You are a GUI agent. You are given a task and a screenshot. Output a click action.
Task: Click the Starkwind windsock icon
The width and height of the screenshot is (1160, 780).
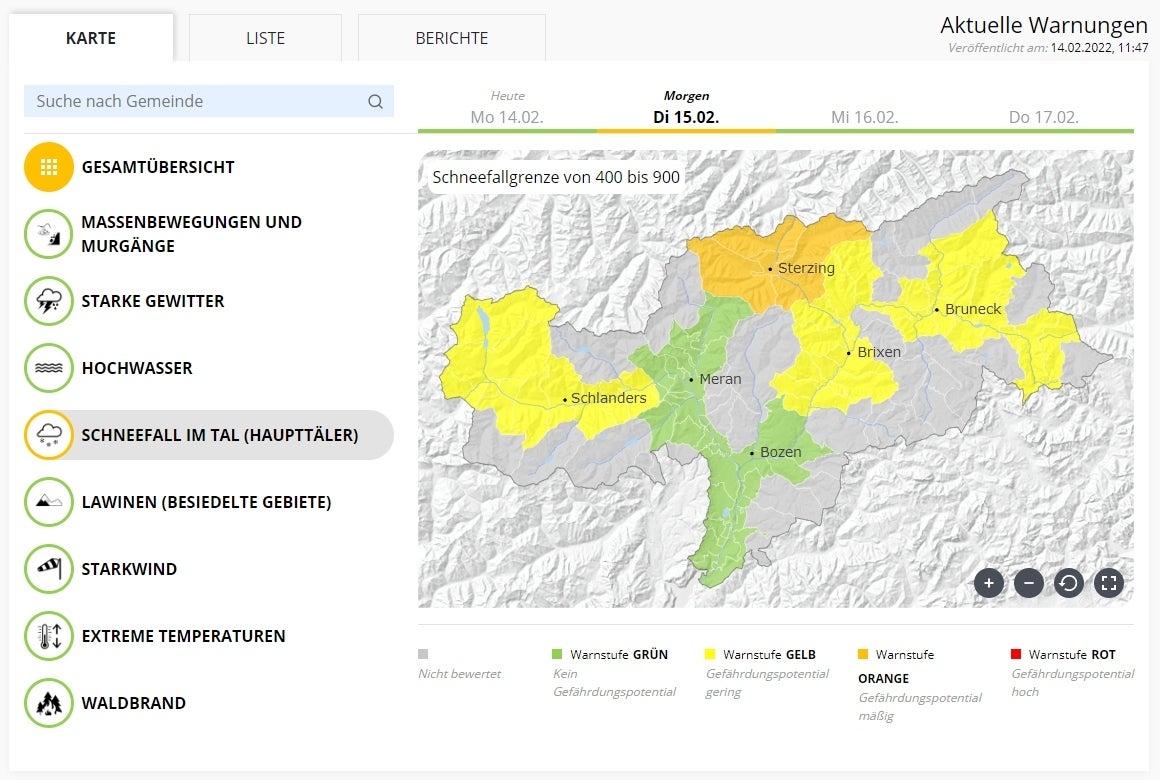coord(49,569)
